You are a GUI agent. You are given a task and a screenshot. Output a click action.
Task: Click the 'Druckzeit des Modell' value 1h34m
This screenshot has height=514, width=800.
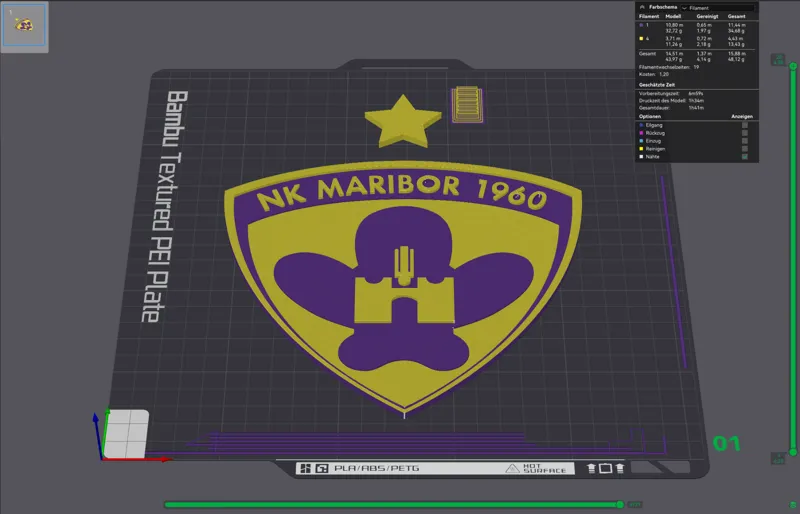(x=696, y=101)
